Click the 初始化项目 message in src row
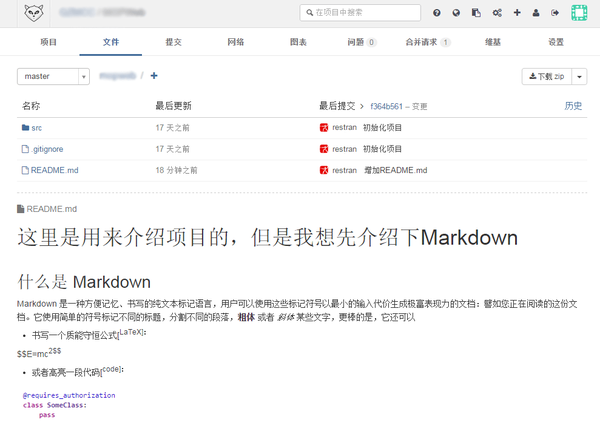 (382, 127)
